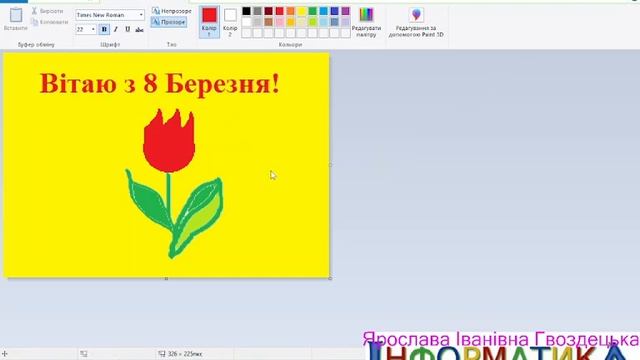
Task: Pick the indigo palette swatch
Action: 335,11
